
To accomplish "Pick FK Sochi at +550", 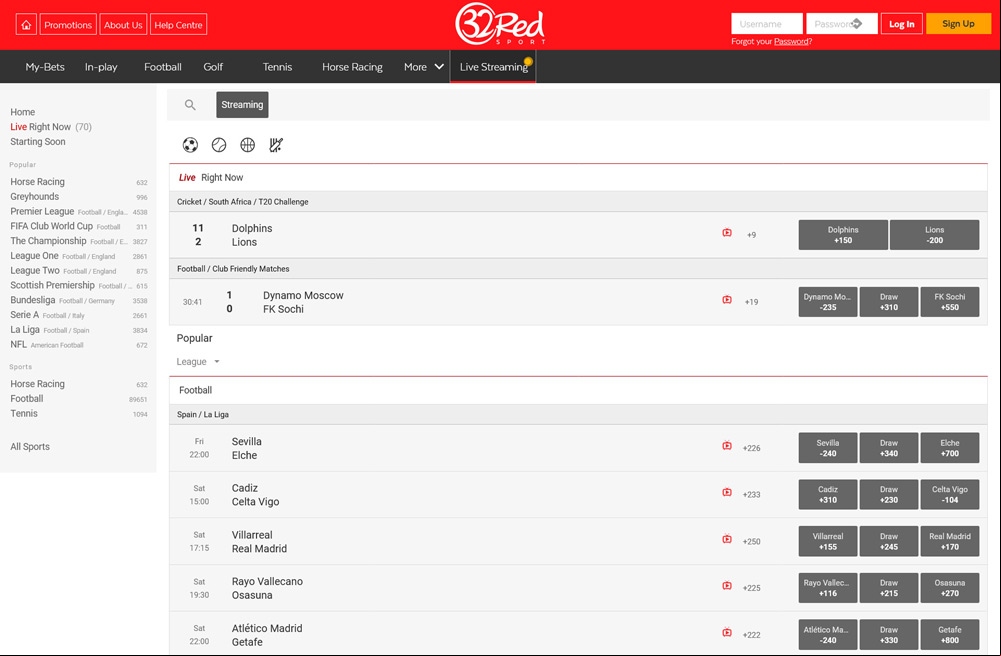I will 949,302.
